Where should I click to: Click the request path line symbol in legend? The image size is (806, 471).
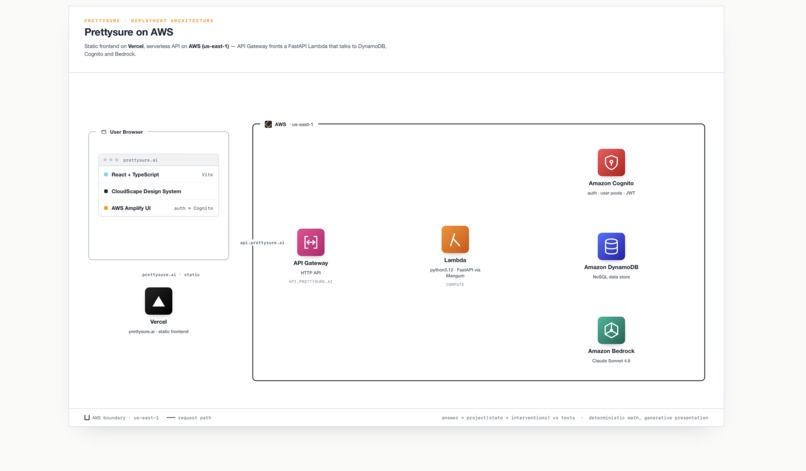[171, 418]
